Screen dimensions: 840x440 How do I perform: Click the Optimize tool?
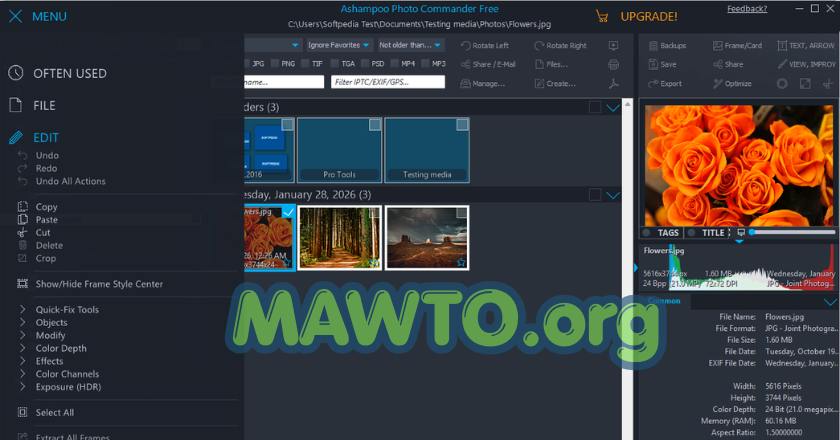click(x=732, y=84)
